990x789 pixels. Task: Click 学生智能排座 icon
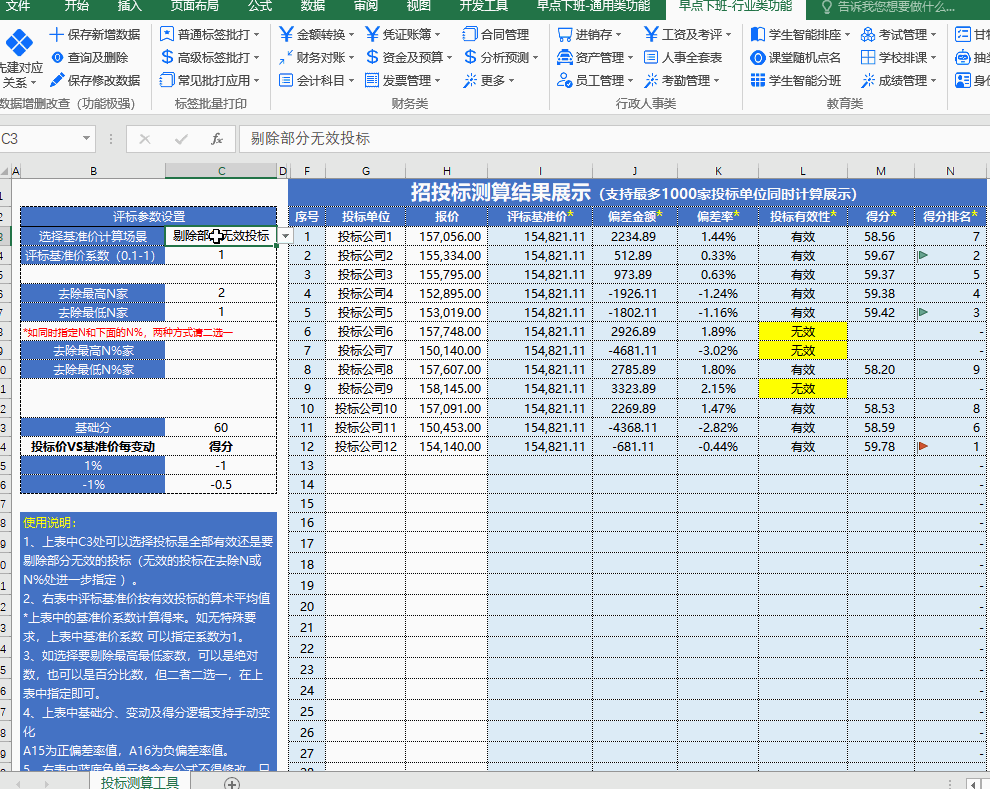pyautogui.click(x=758, y=35)
